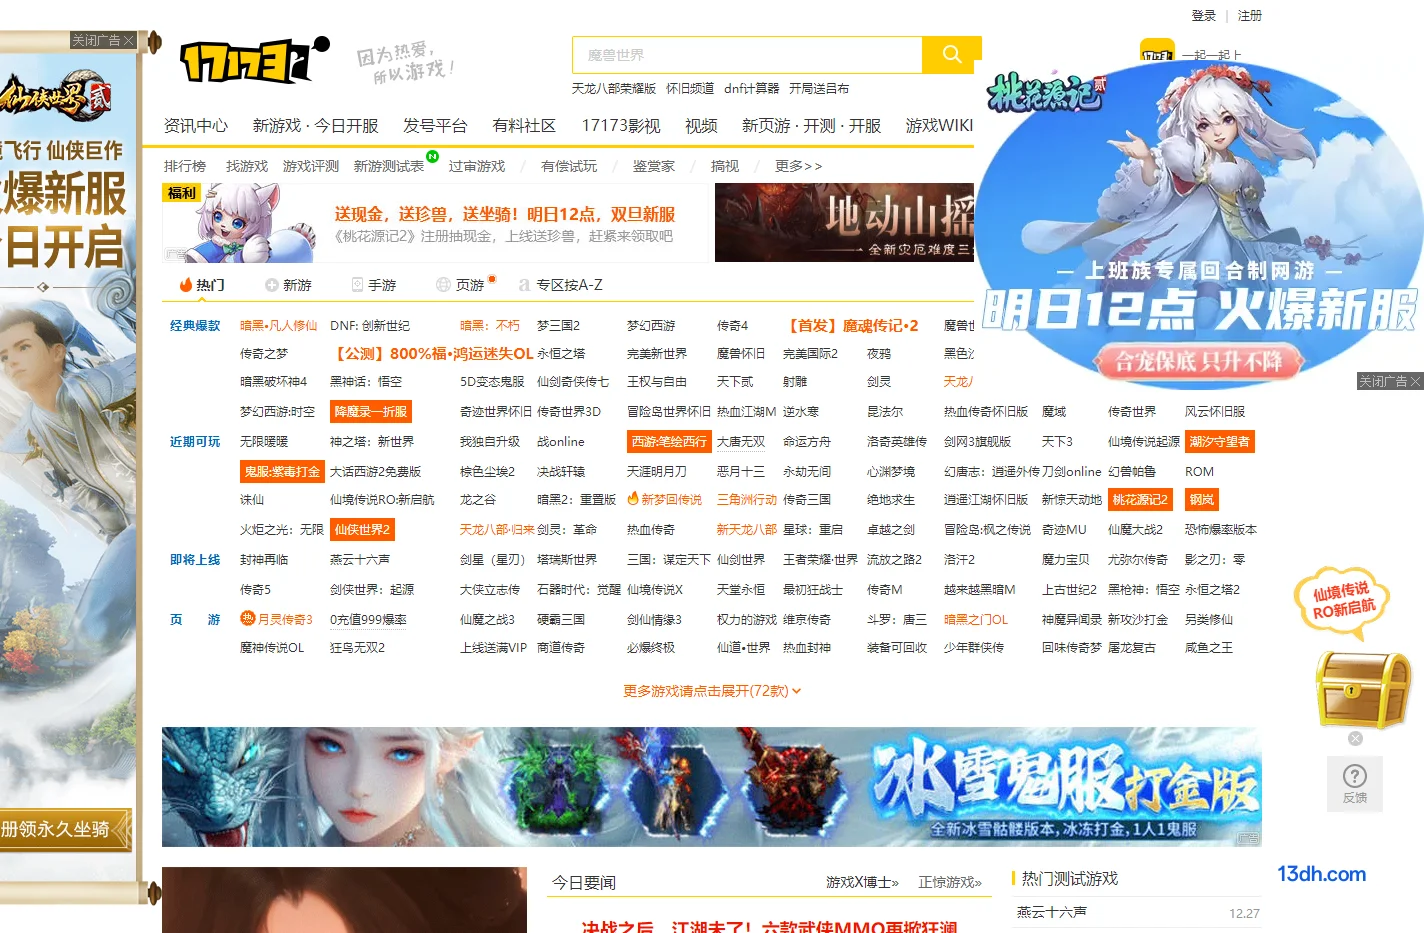The width and height of the screenshot is (1424, 933).
Task: Click 燕云十六声 in the 即将上线 row
Action: (x=360, y=560)
